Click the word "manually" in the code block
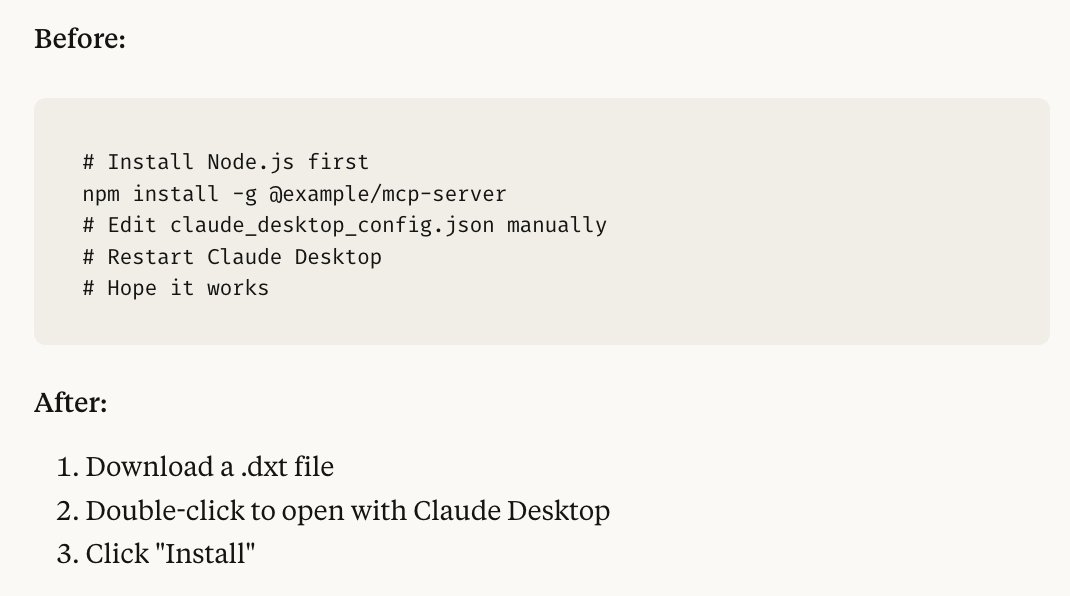Screen dimensions: 1070x596 (557, 226)
